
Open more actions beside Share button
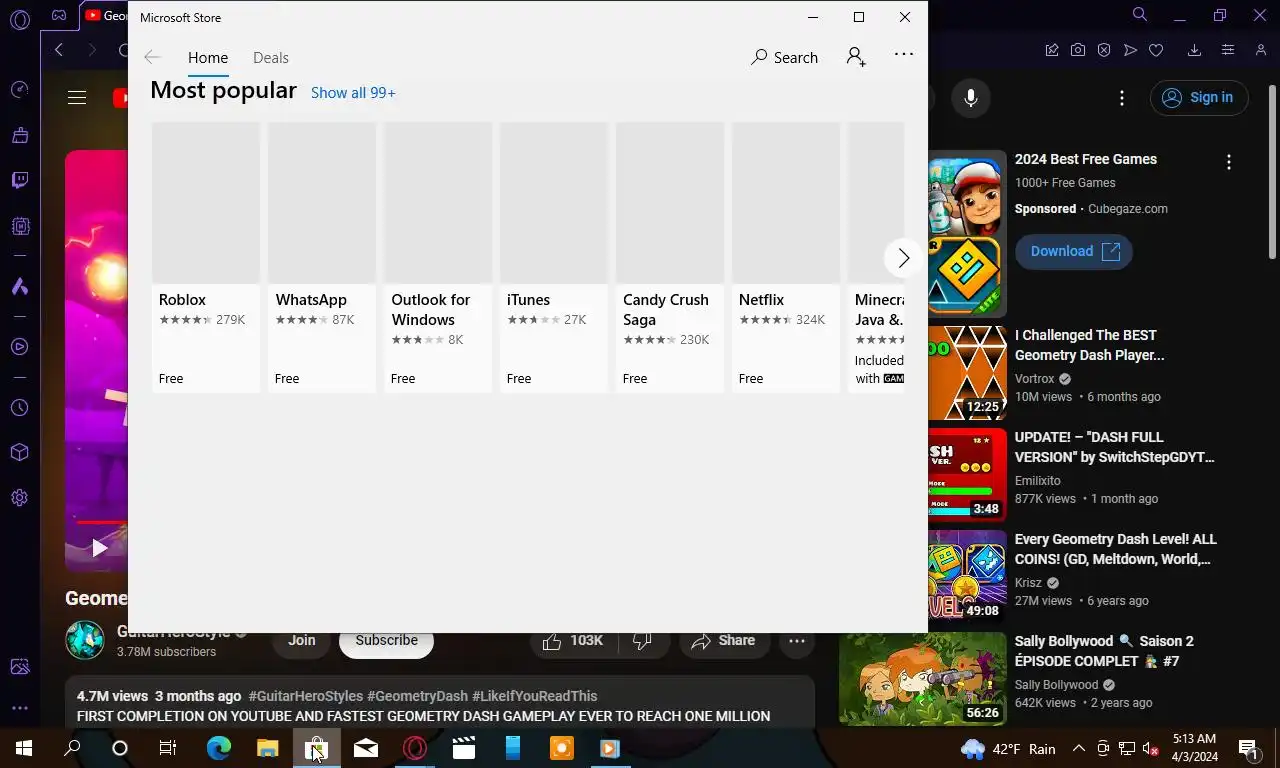(797, 642)
